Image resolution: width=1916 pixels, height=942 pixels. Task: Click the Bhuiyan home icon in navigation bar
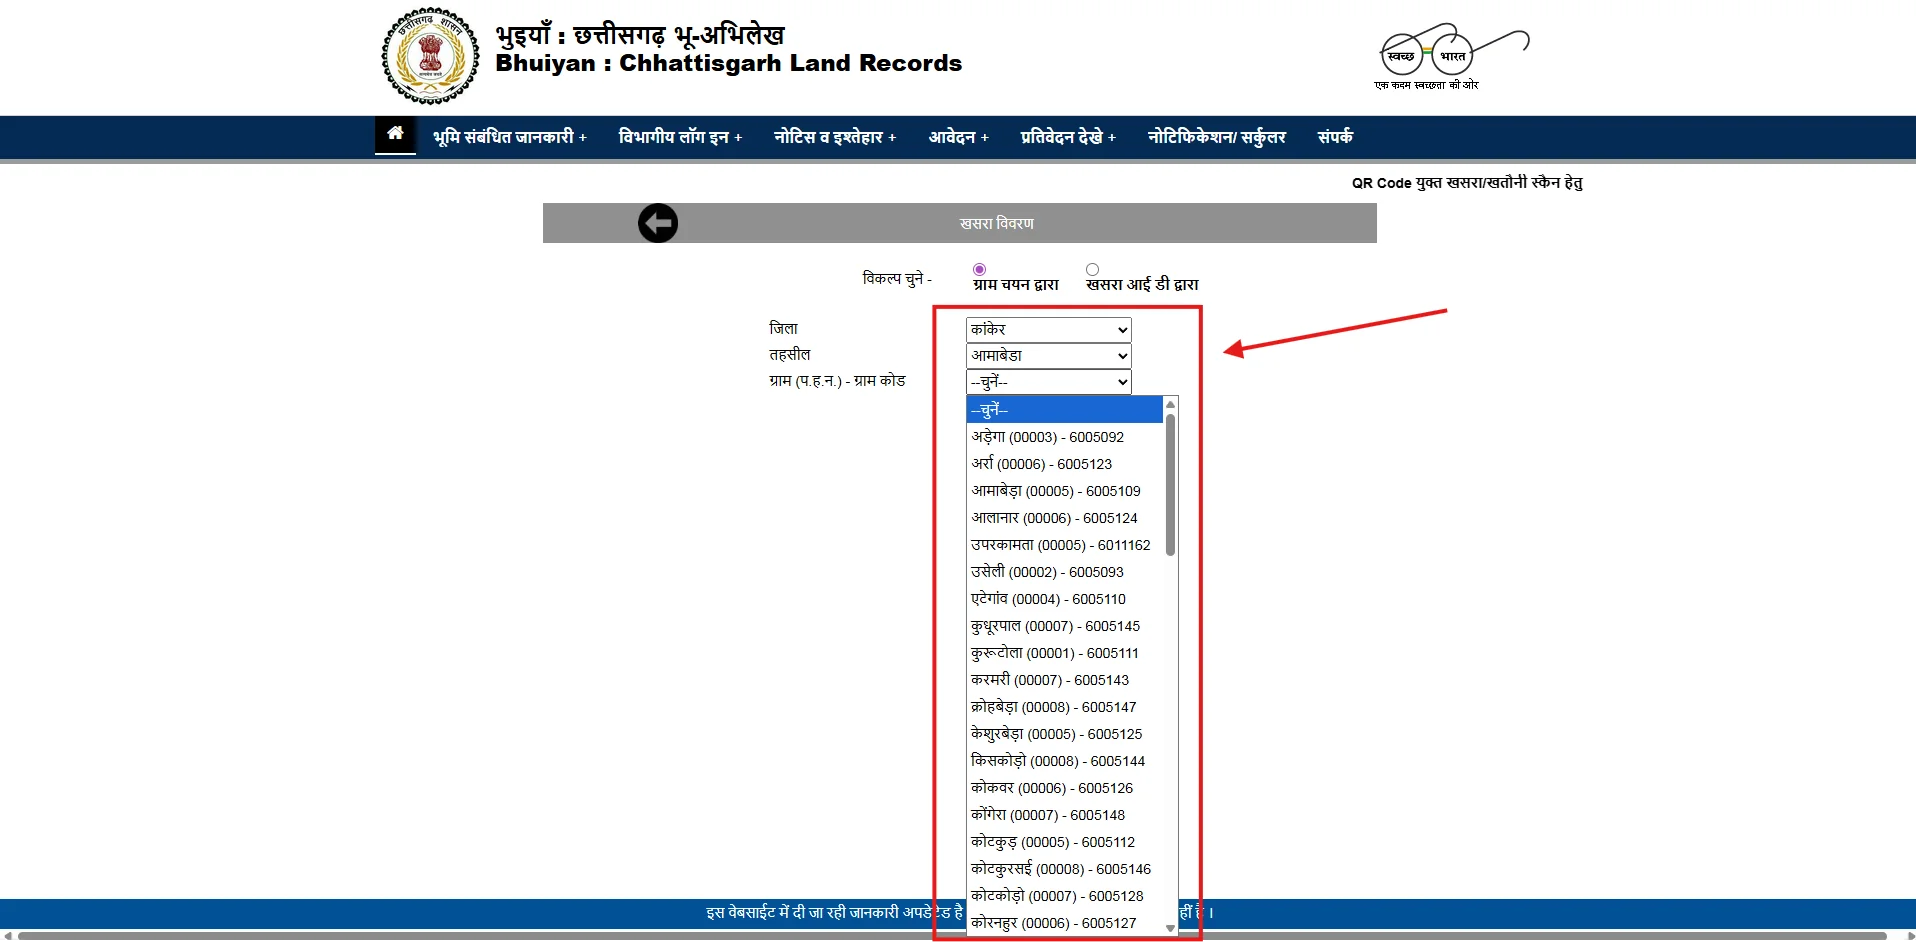tap(395, 136)
